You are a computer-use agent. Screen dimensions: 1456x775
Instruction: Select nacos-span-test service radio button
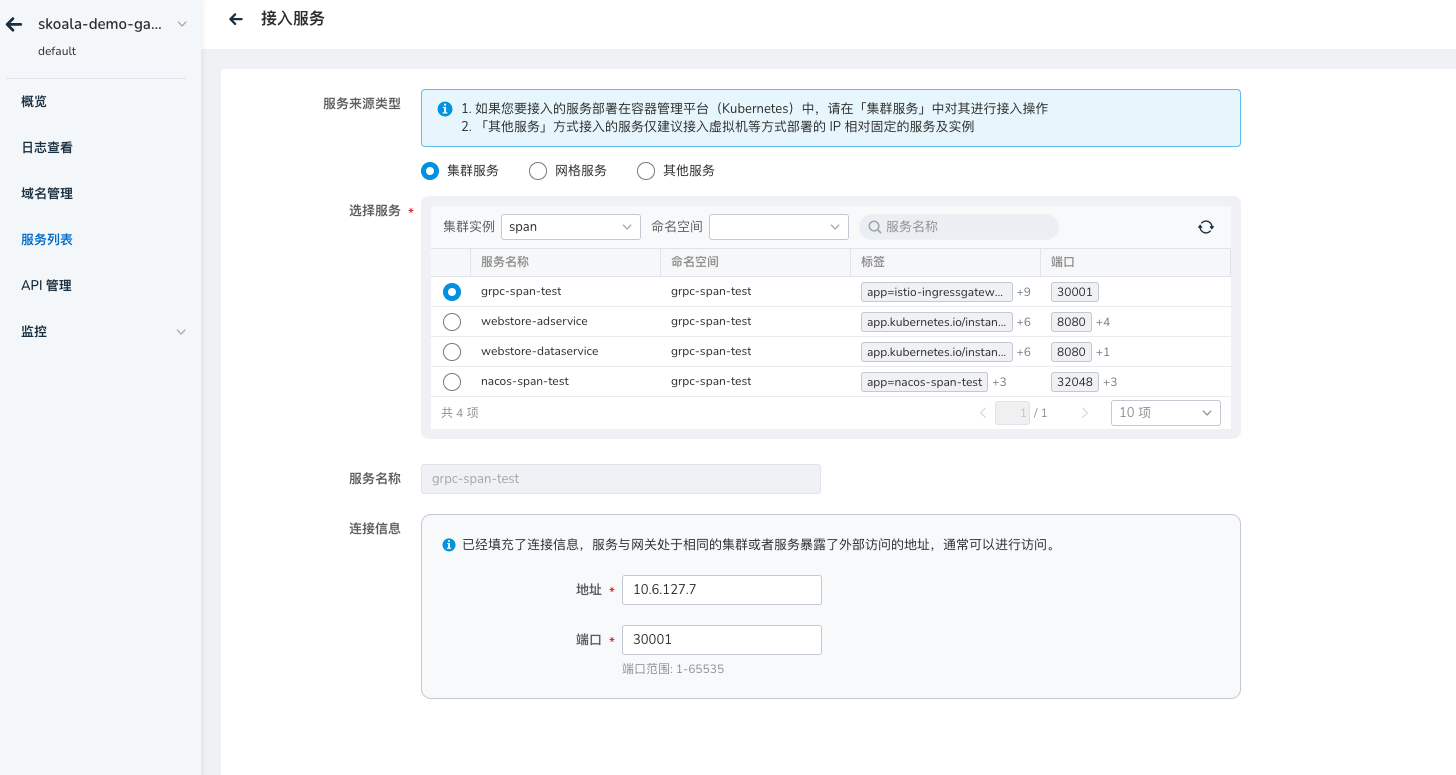pos(452,382)
